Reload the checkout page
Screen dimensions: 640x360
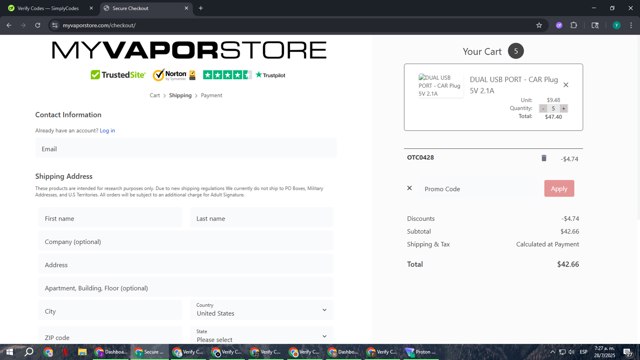click(37, 25)
